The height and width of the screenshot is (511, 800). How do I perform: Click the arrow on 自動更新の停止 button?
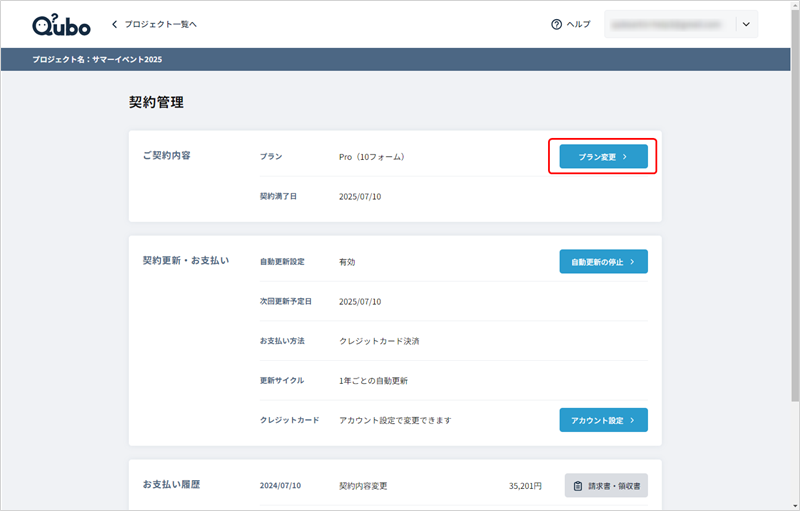point(633,262)
